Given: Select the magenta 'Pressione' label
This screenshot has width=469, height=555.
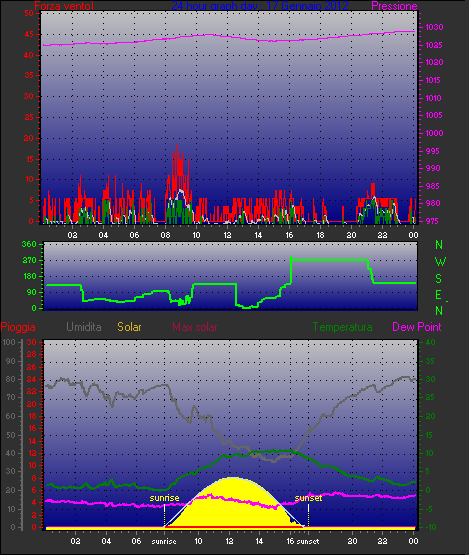Looking at the screenshot, I should (x=394, y=6).
